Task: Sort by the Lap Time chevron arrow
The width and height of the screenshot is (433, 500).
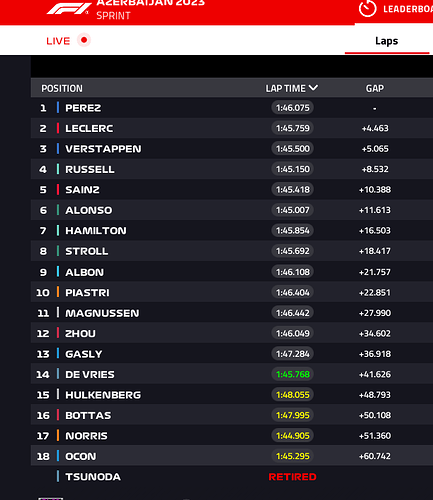Action: pos(313,88)
